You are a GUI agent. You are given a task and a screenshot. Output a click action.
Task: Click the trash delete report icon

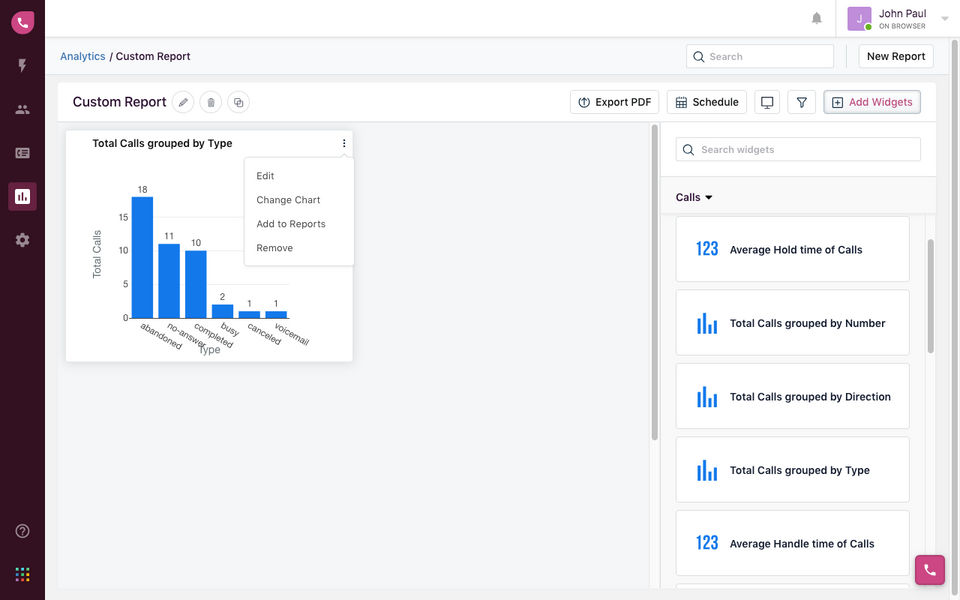pos(210,102)
